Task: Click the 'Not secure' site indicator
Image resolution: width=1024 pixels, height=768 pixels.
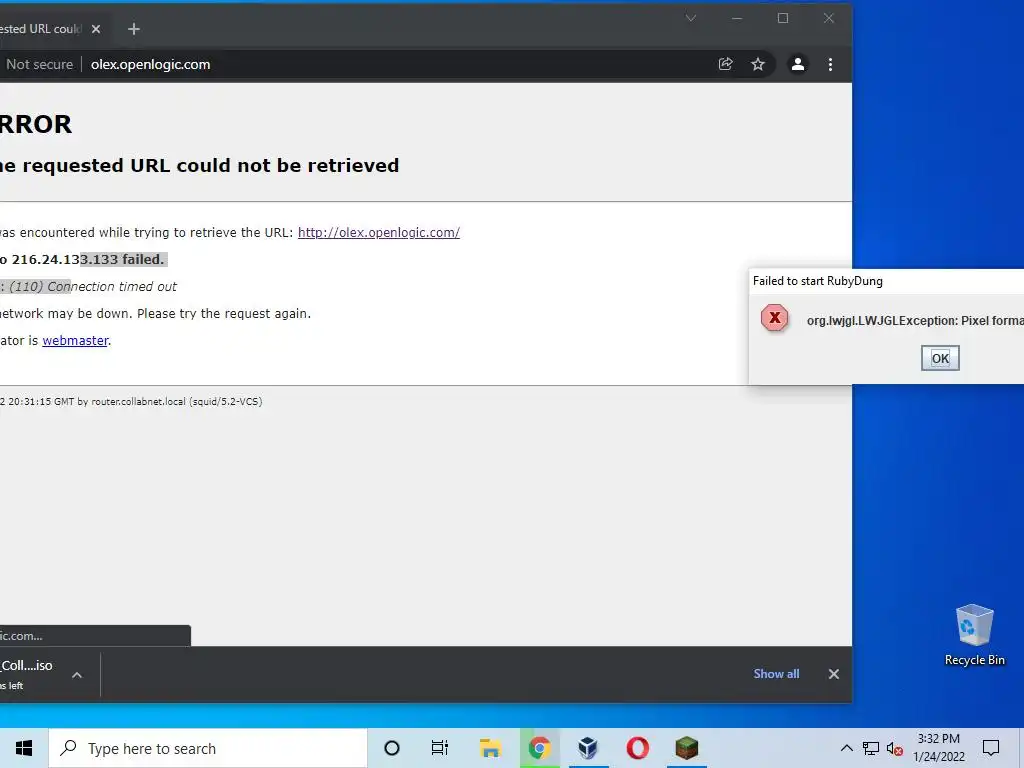Action: pyautogui.click(x=39, y=64)
